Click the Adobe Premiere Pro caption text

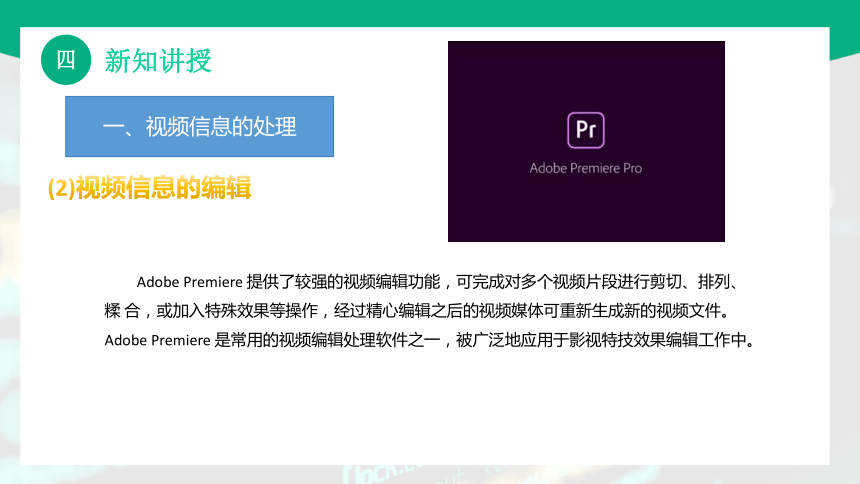586,168
